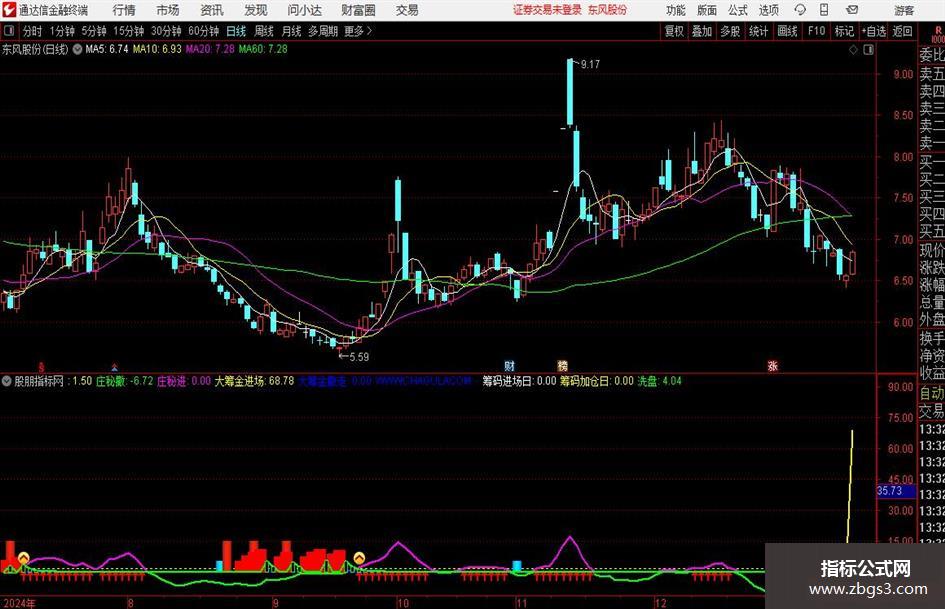The height and width of the screenshot is (609, 945).
Task: Open the 交易 menu
Action: click(407, 10)
